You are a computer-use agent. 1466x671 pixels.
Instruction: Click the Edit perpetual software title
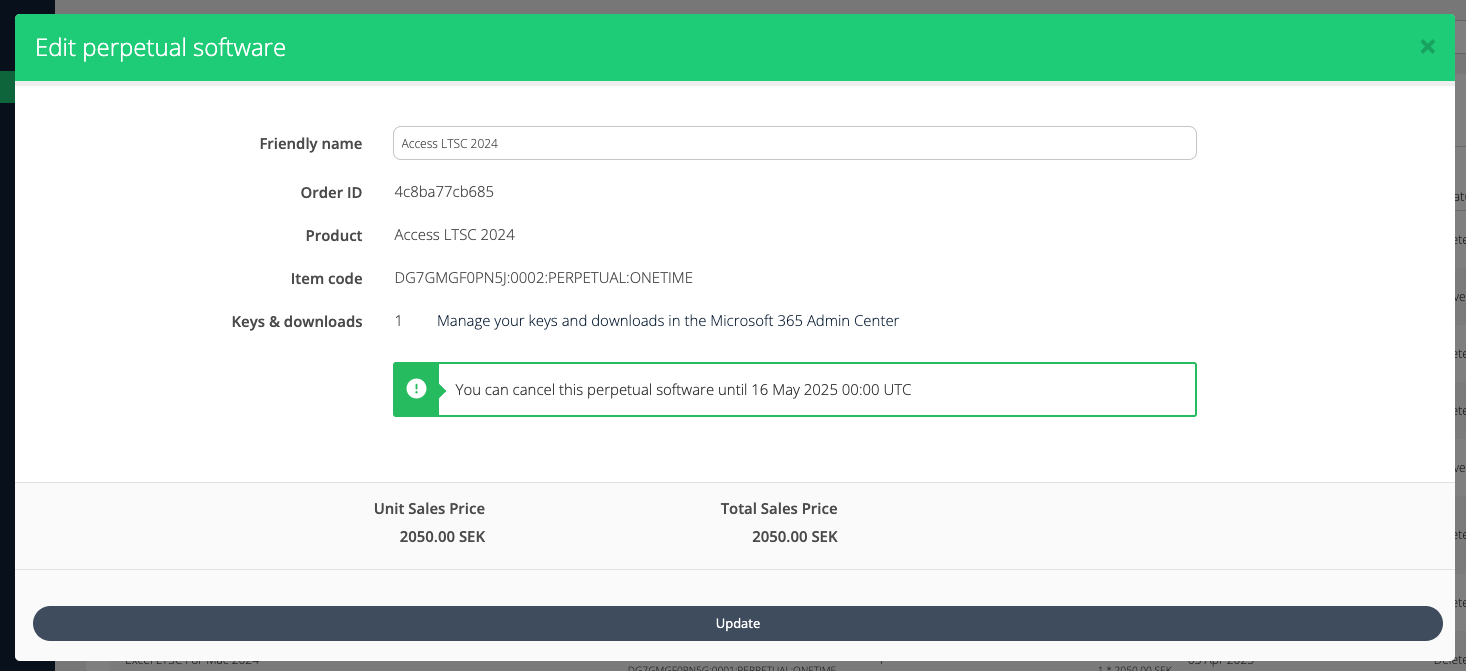click(160, 47)
